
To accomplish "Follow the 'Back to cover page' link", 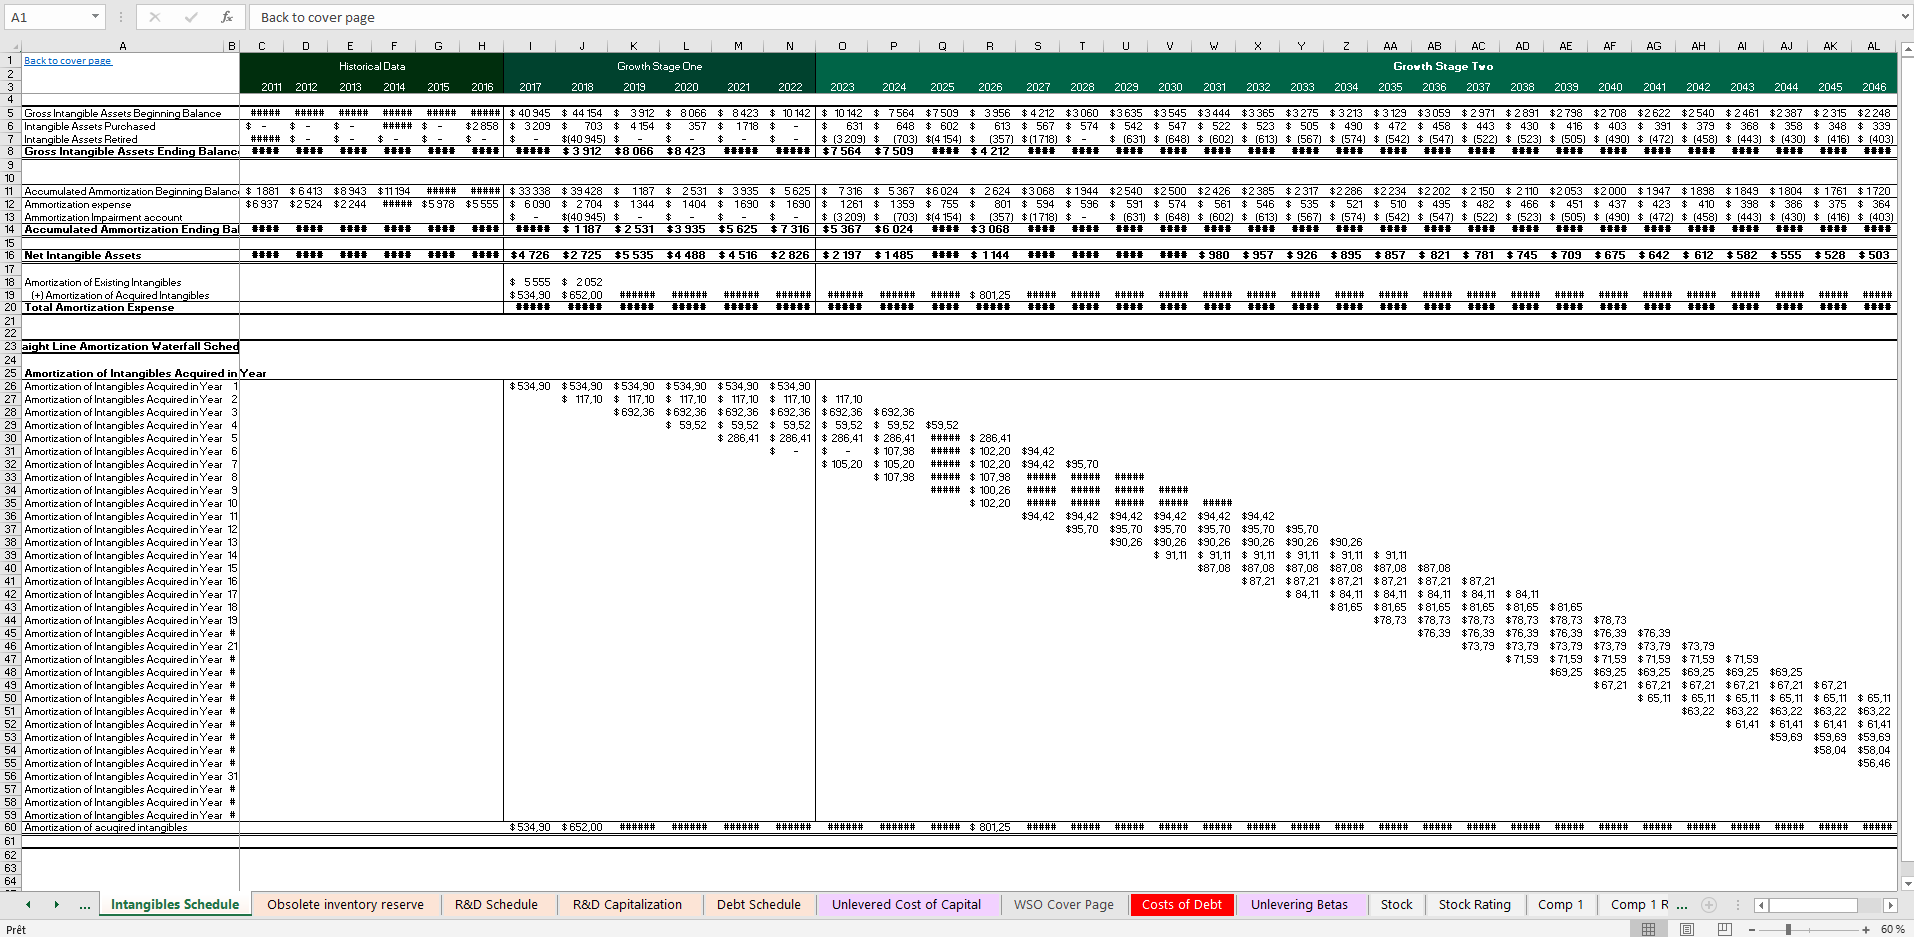I will pyautogui.click(x=68, y=61).
